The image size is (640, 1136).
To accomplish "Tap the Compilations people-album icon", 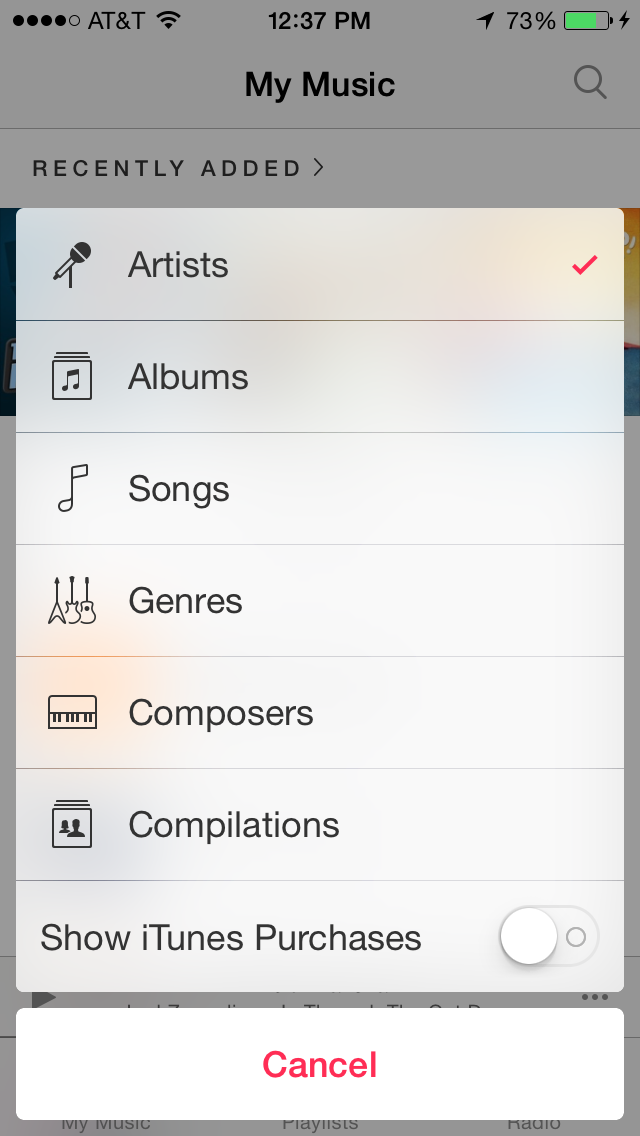I will [x=72, y=824].
